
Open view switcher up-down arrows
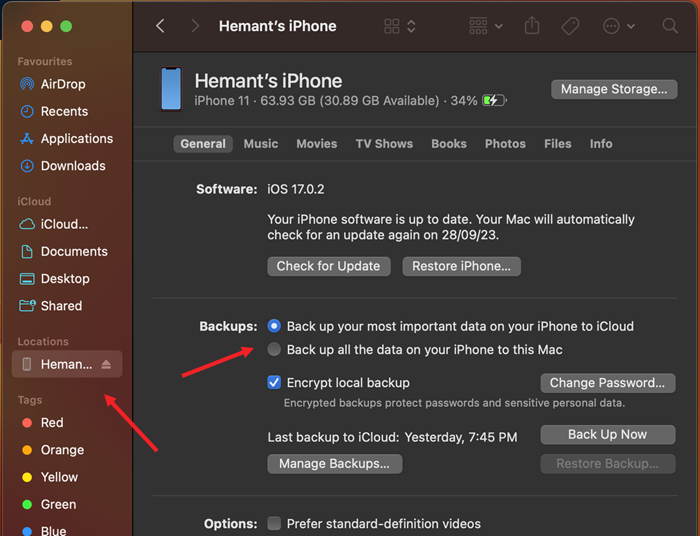[411, 26]
